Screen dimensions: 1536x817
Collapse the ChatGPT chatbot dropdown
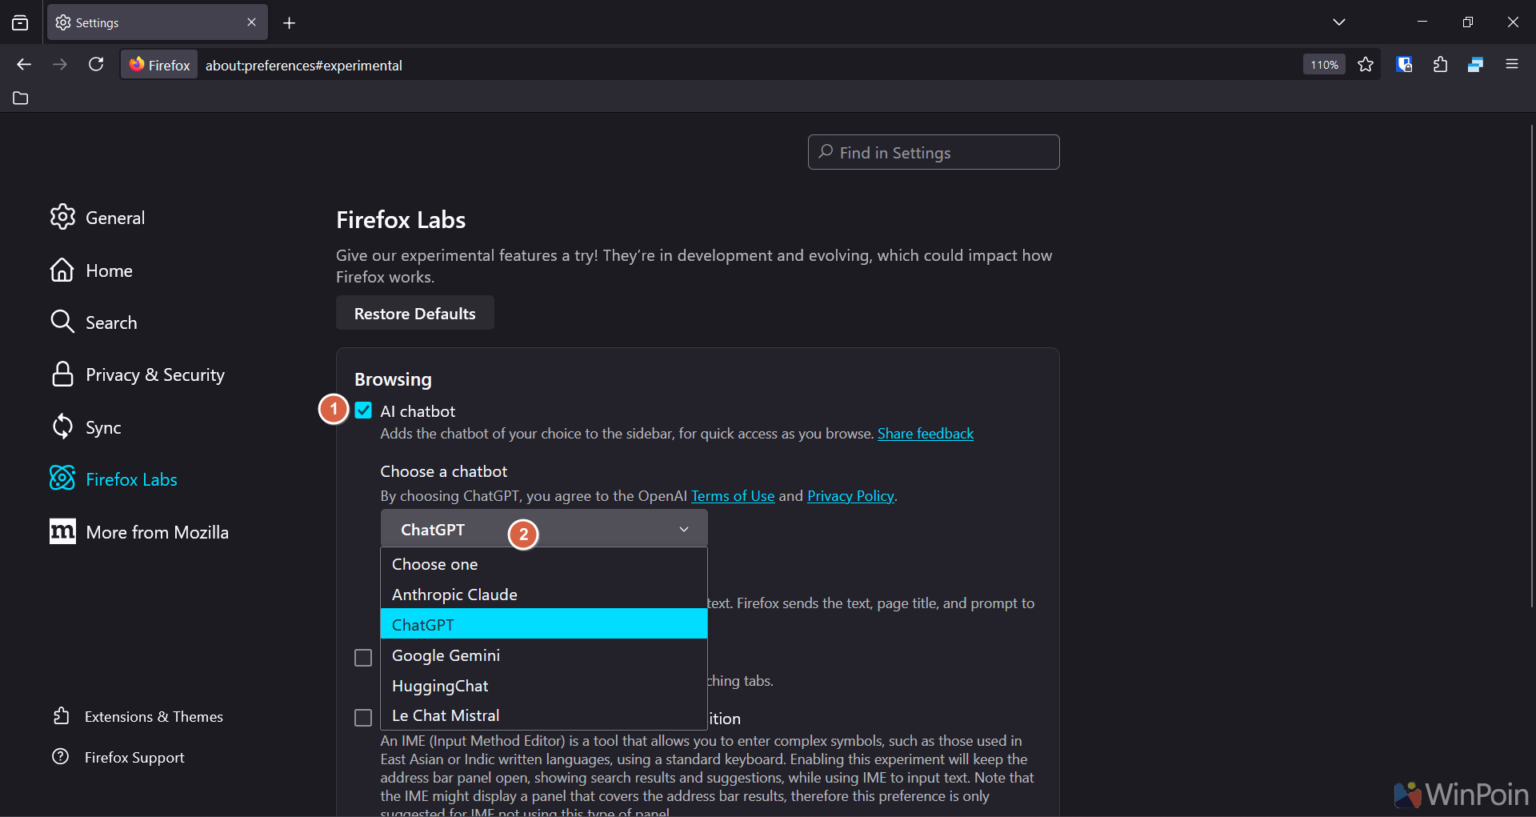tap(544, 529)
